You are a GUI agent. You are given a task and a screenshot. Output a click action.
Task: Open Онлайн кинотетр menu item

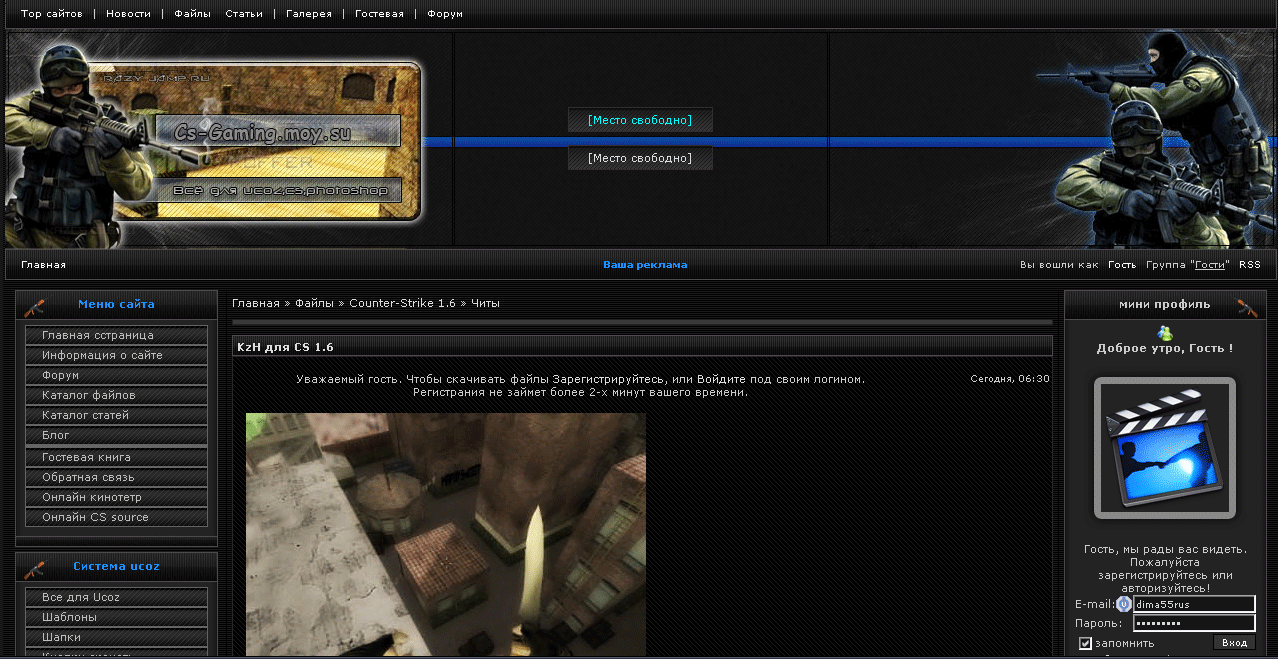(x=117, y=497)
